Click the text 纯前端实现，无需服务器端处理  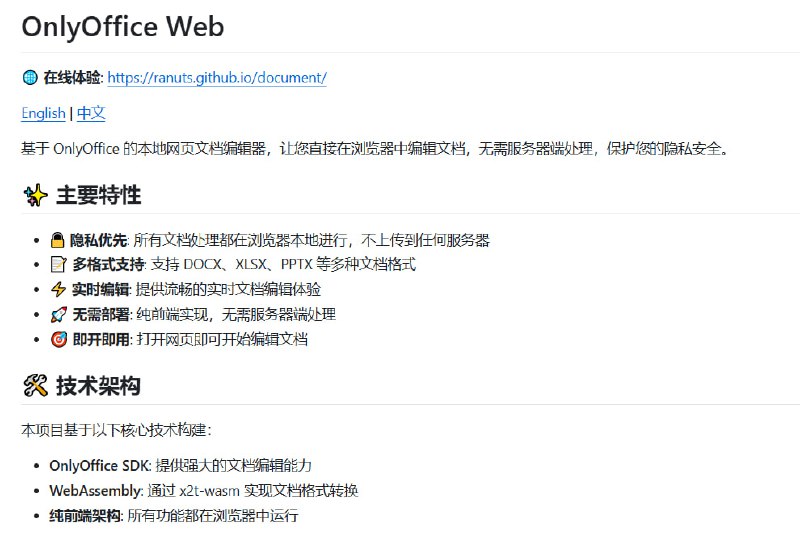point(236,314)
